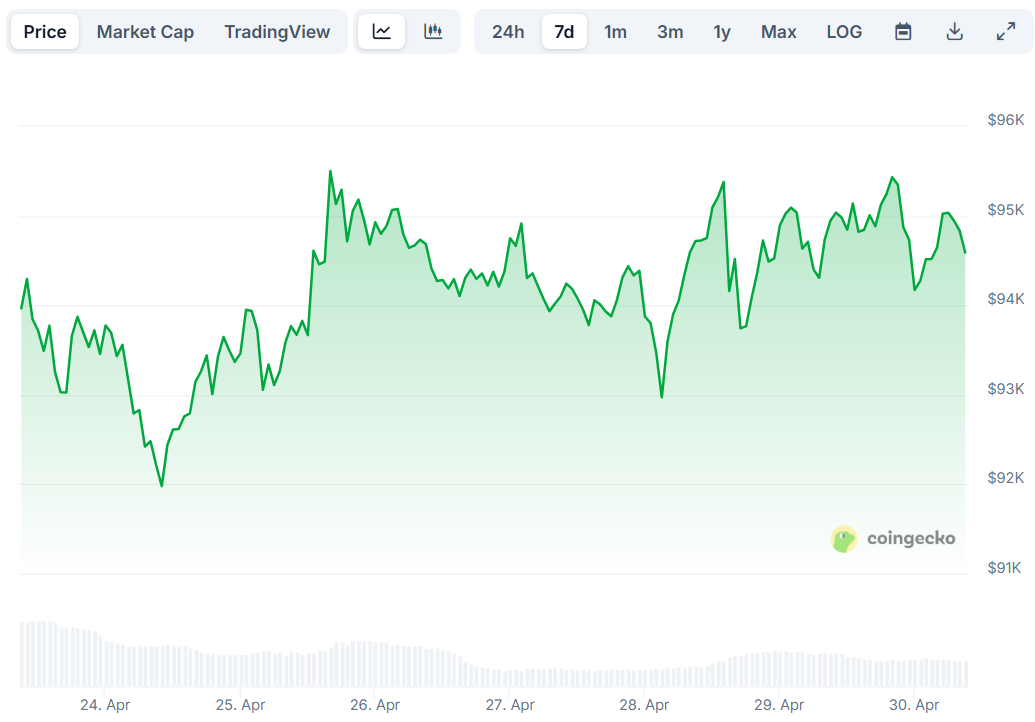This screenshot has height=722, width=1035.
Task: Toggle the LOG scale
Action: (x=844, y=32)
